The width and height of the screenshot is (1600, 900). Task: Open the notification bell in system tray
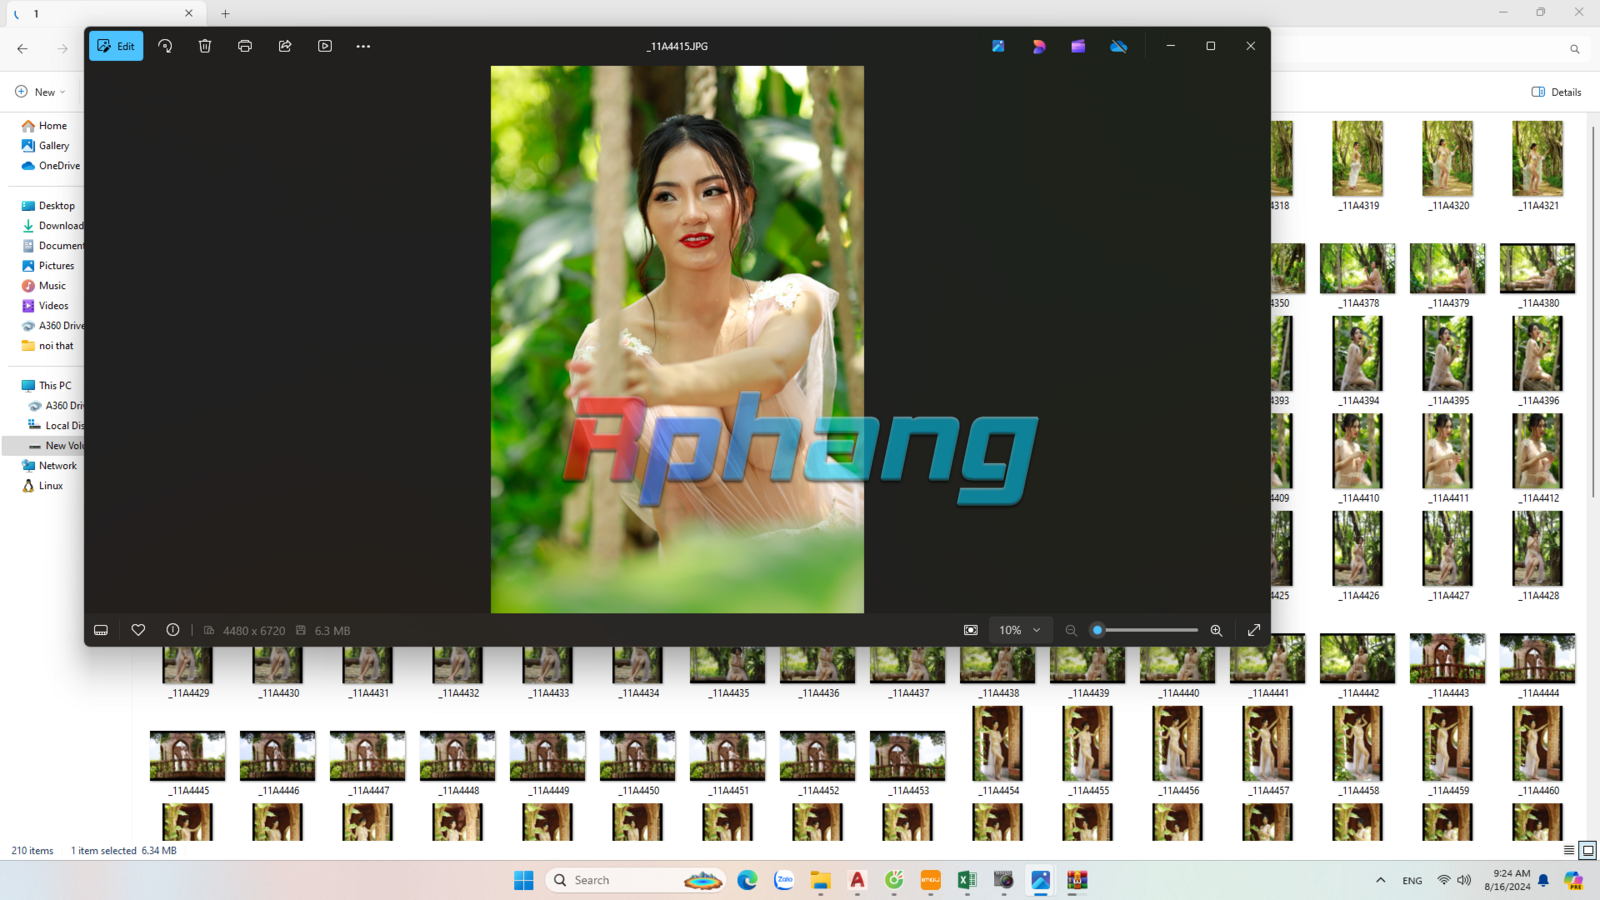[x=1543, y=880]
